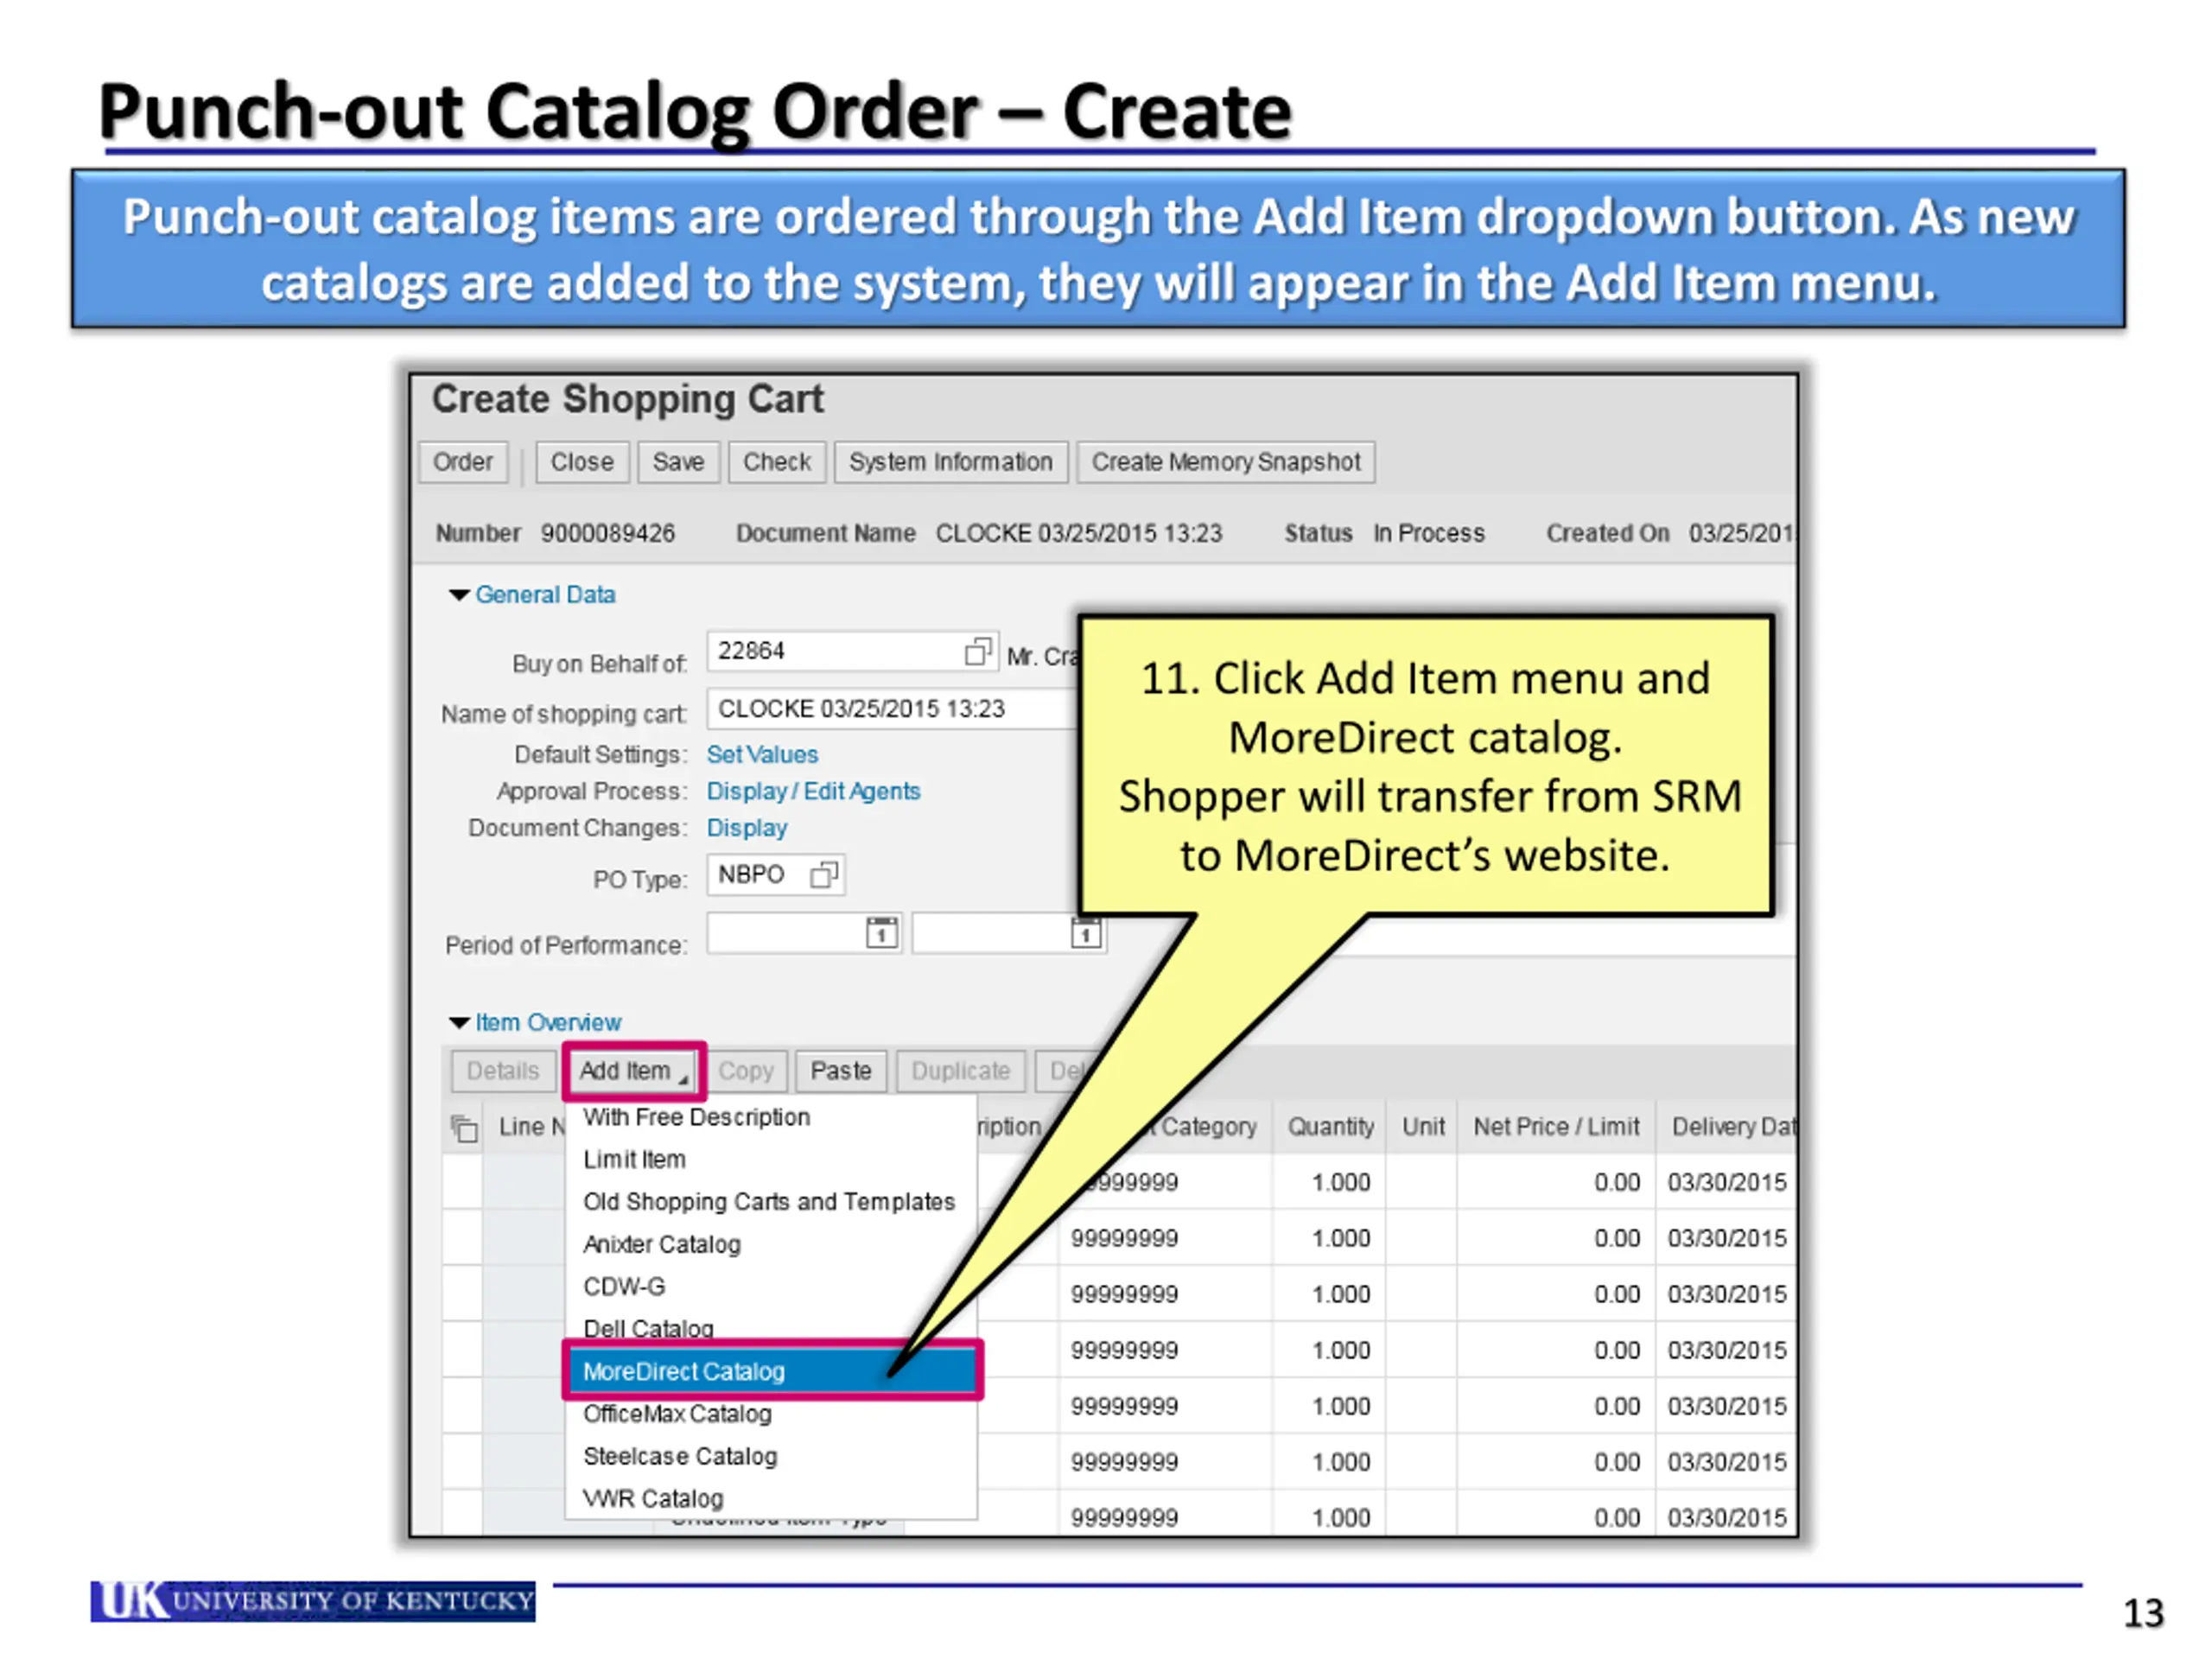The width and height of the screenshot is (2212, 1659).
Task: Open first Period of Performance calendar icon
Action: pyautogui.click(x=881, y=933)
